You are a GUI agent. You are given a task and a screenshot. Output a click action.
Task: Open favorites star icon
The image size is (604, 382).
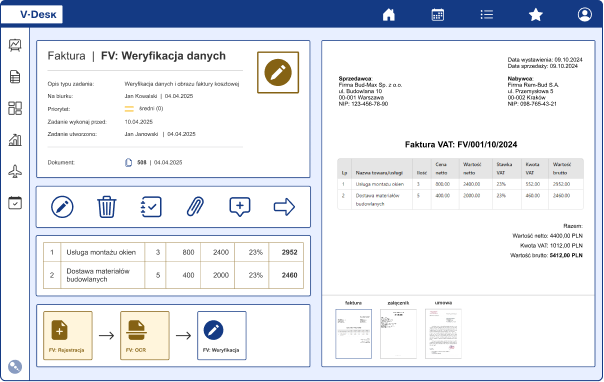[536, 15]
